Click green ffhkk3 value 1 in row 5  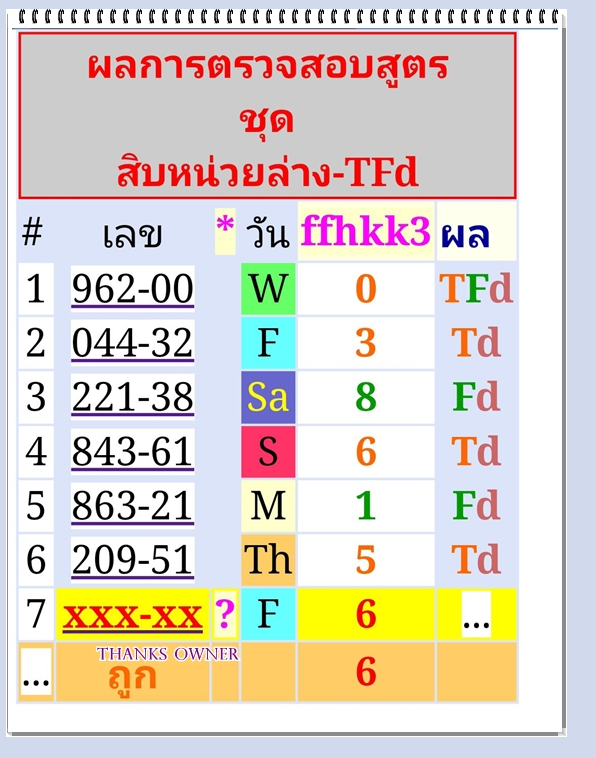coord(366,506)
